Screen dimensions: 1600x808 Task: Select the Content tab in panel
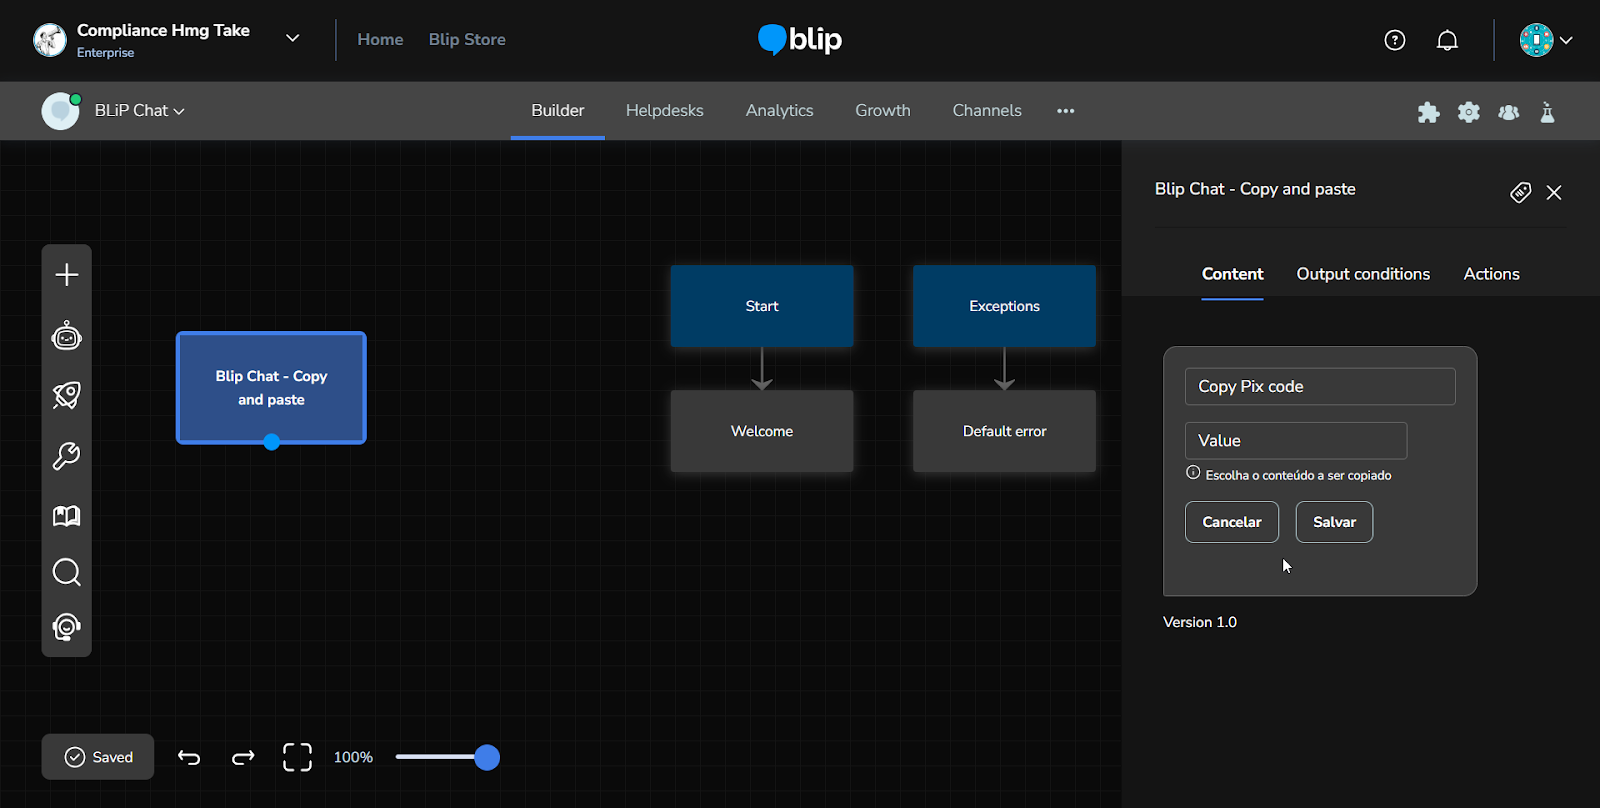pos(1232,274)
